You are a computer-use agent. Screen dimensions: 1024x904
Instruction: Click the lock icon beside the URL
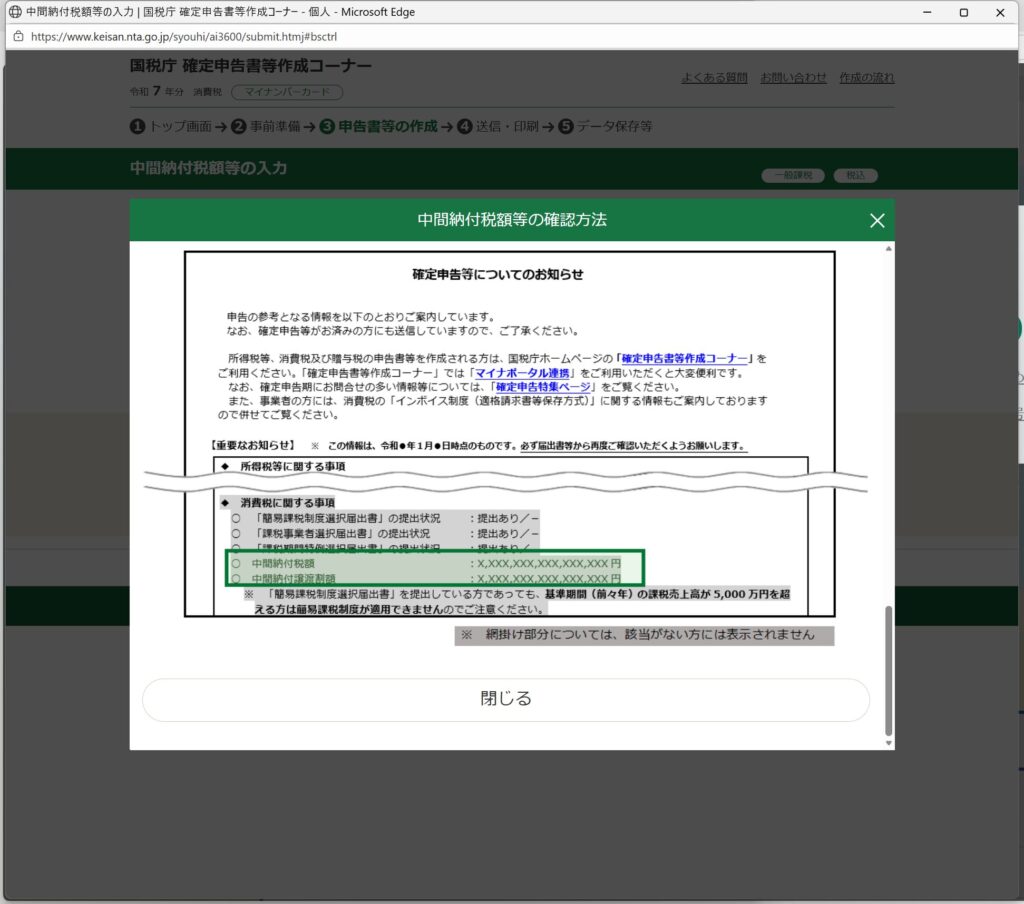click(x=17, y=35)
